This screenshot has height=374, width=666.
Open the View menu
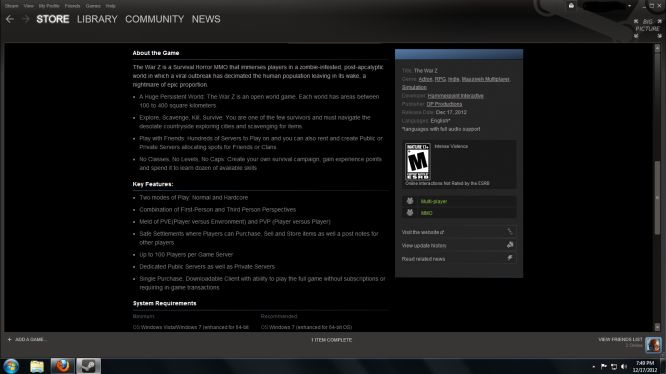pos(28,6)
